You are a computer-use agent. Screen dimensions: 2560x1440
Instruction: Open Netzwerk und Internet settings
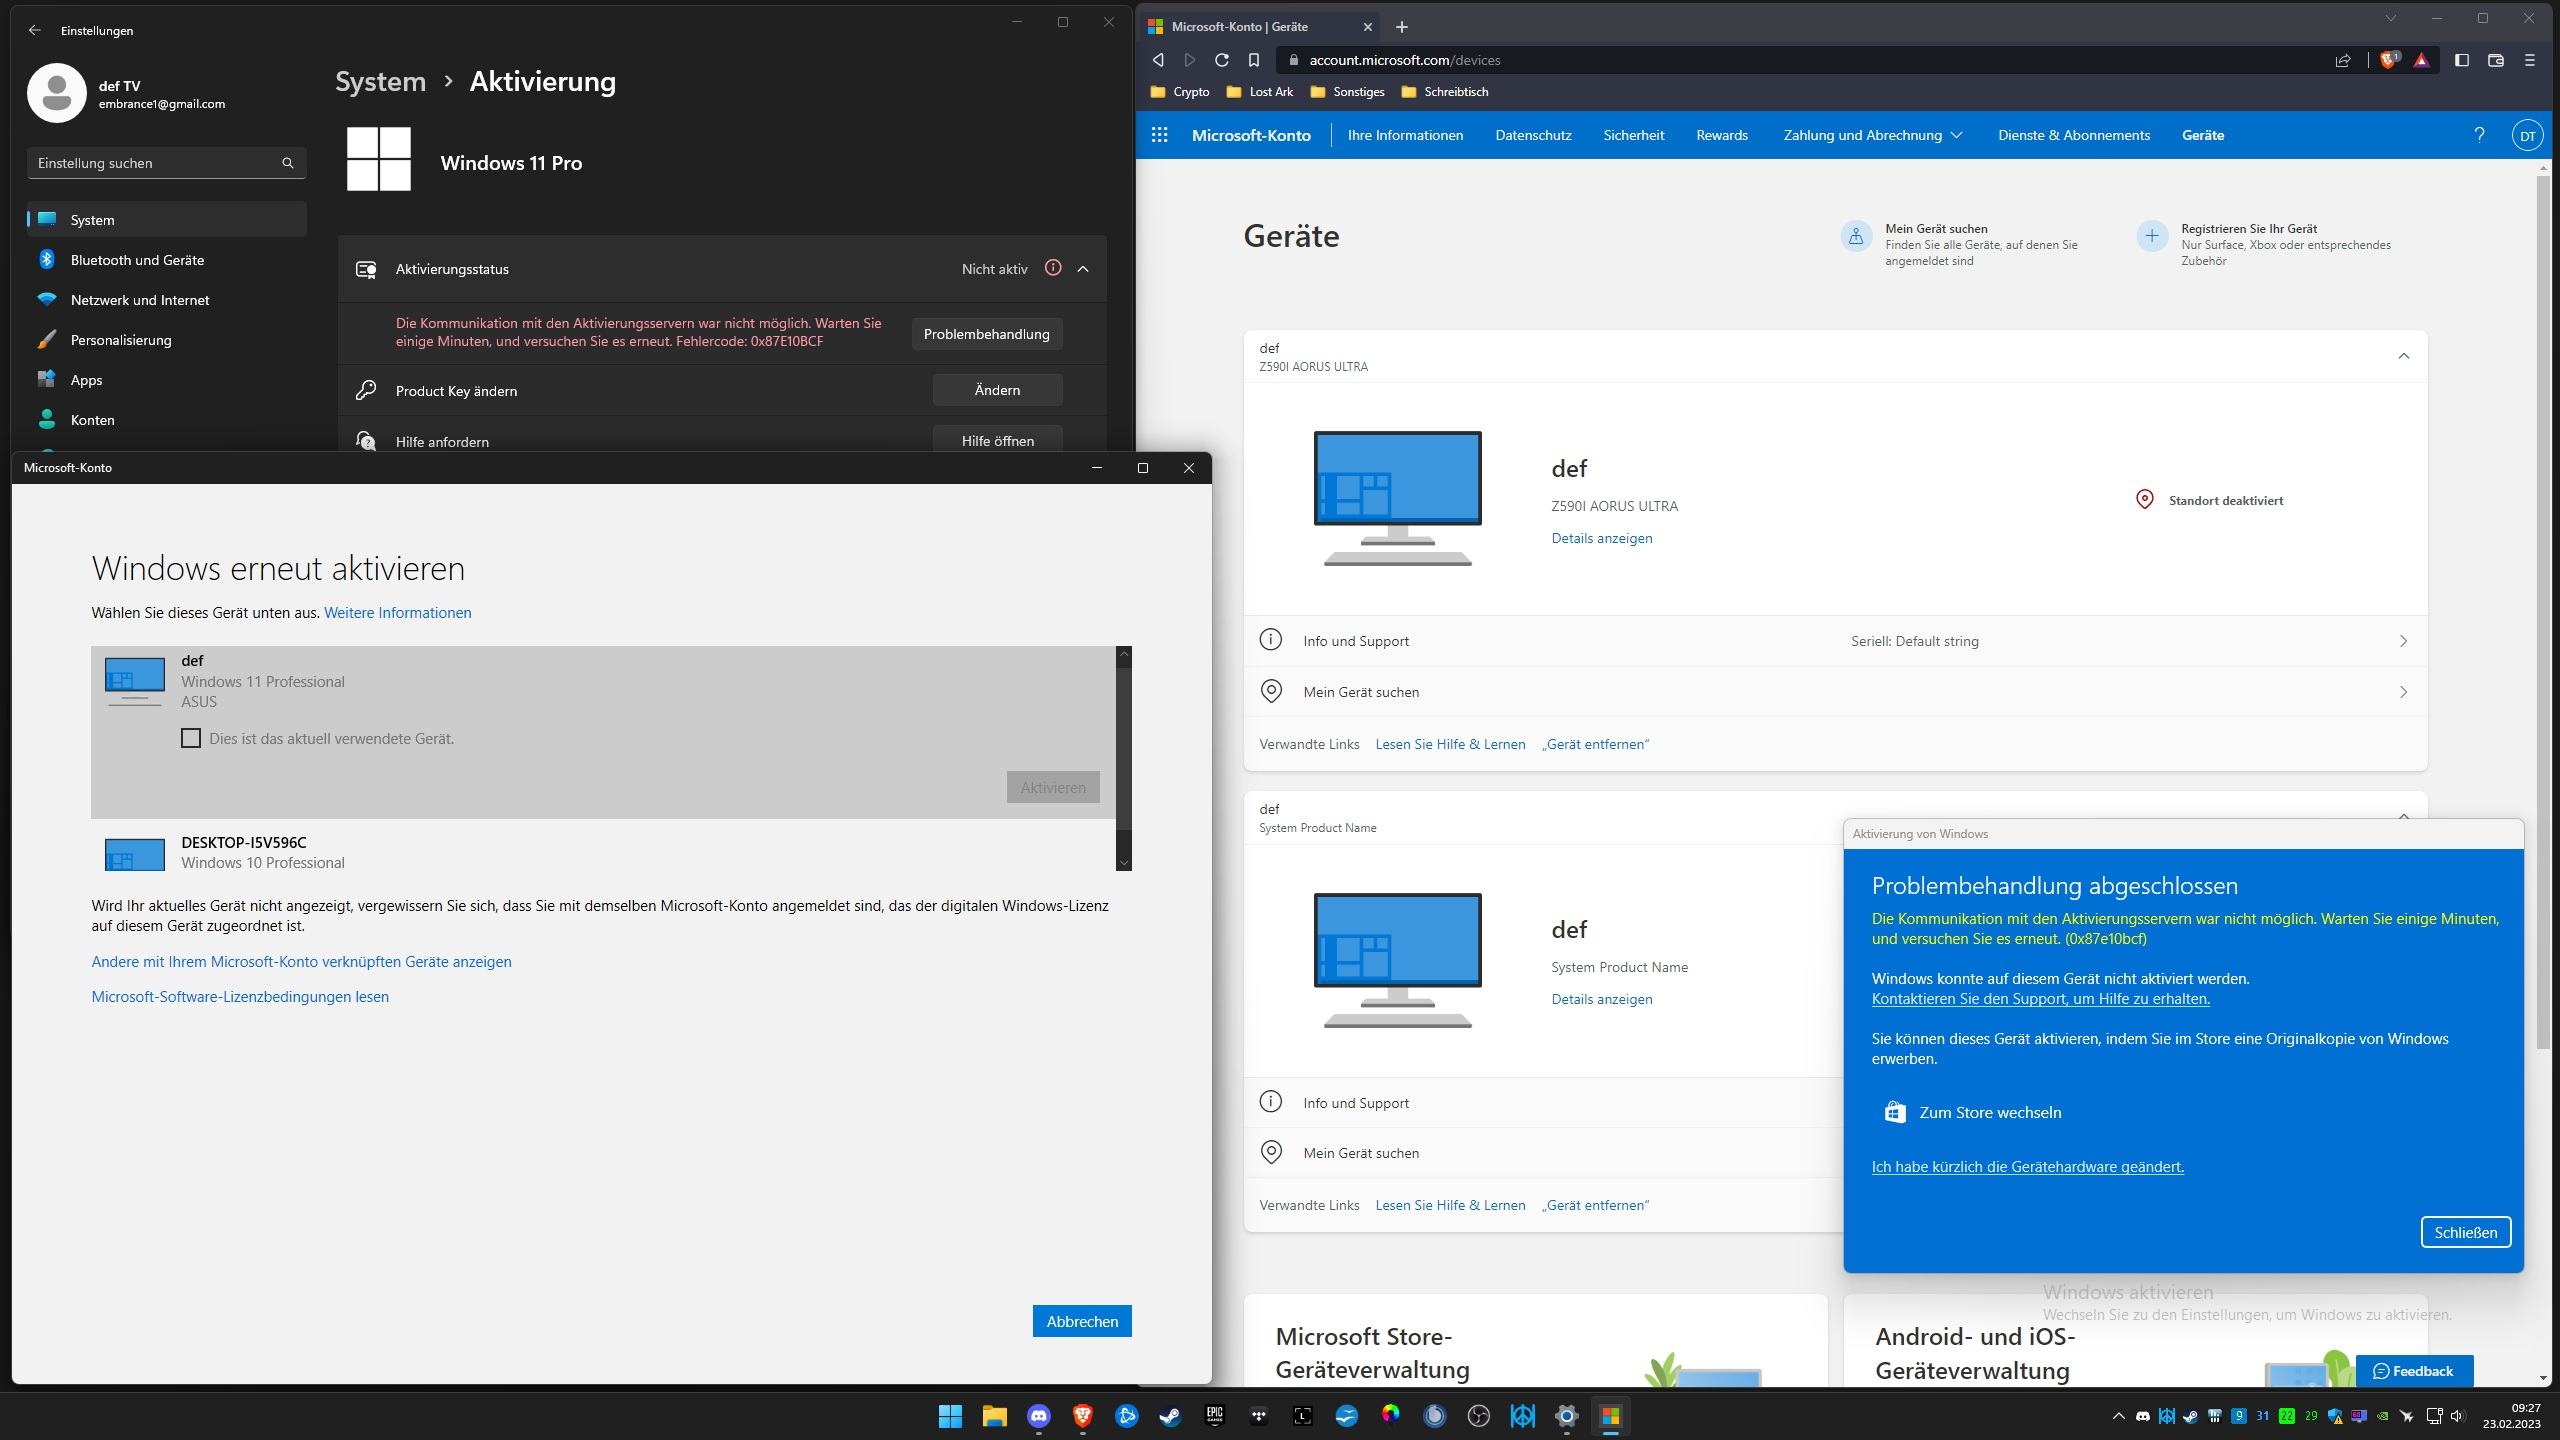tap(167, 299)
